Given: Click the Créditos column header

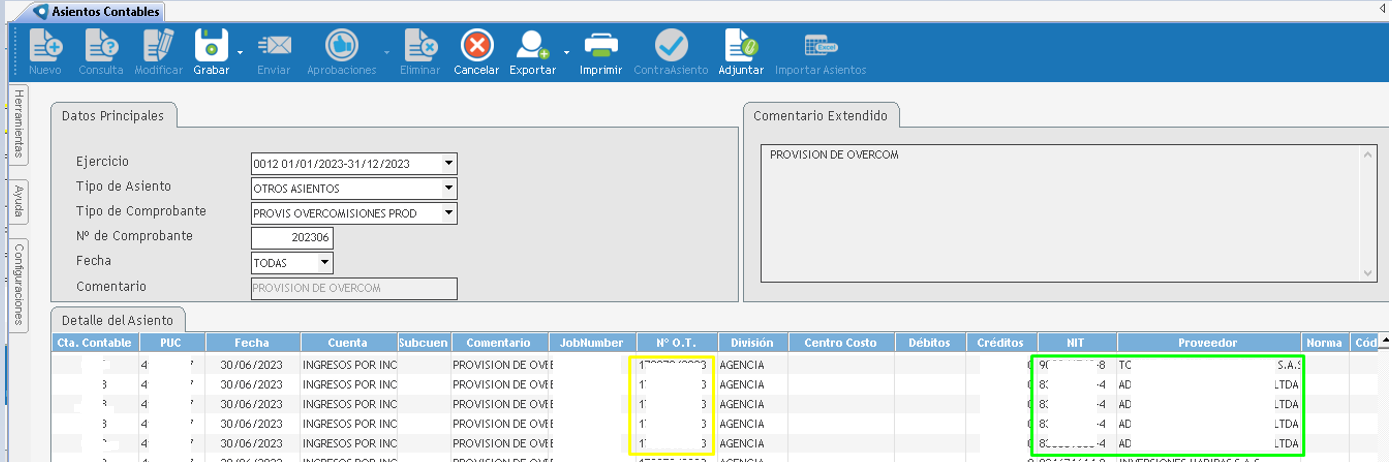Looking at the screenshot, I should [1001, 343].
